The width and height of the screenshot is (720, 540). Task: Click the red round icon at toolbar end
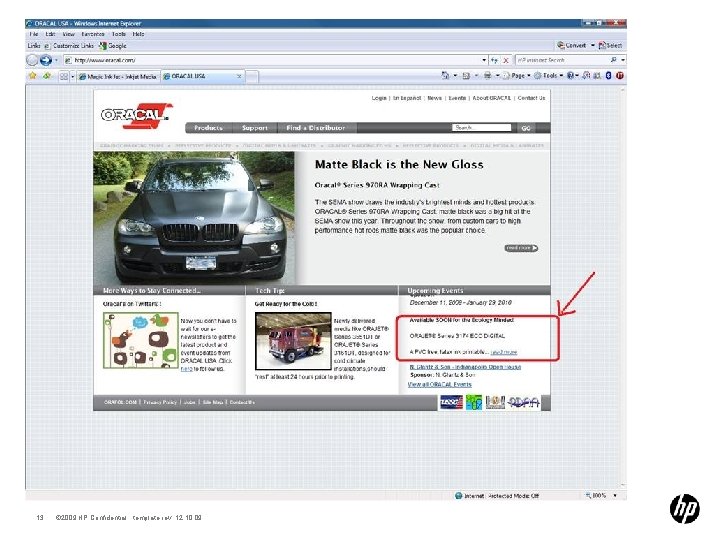point(620,75)
